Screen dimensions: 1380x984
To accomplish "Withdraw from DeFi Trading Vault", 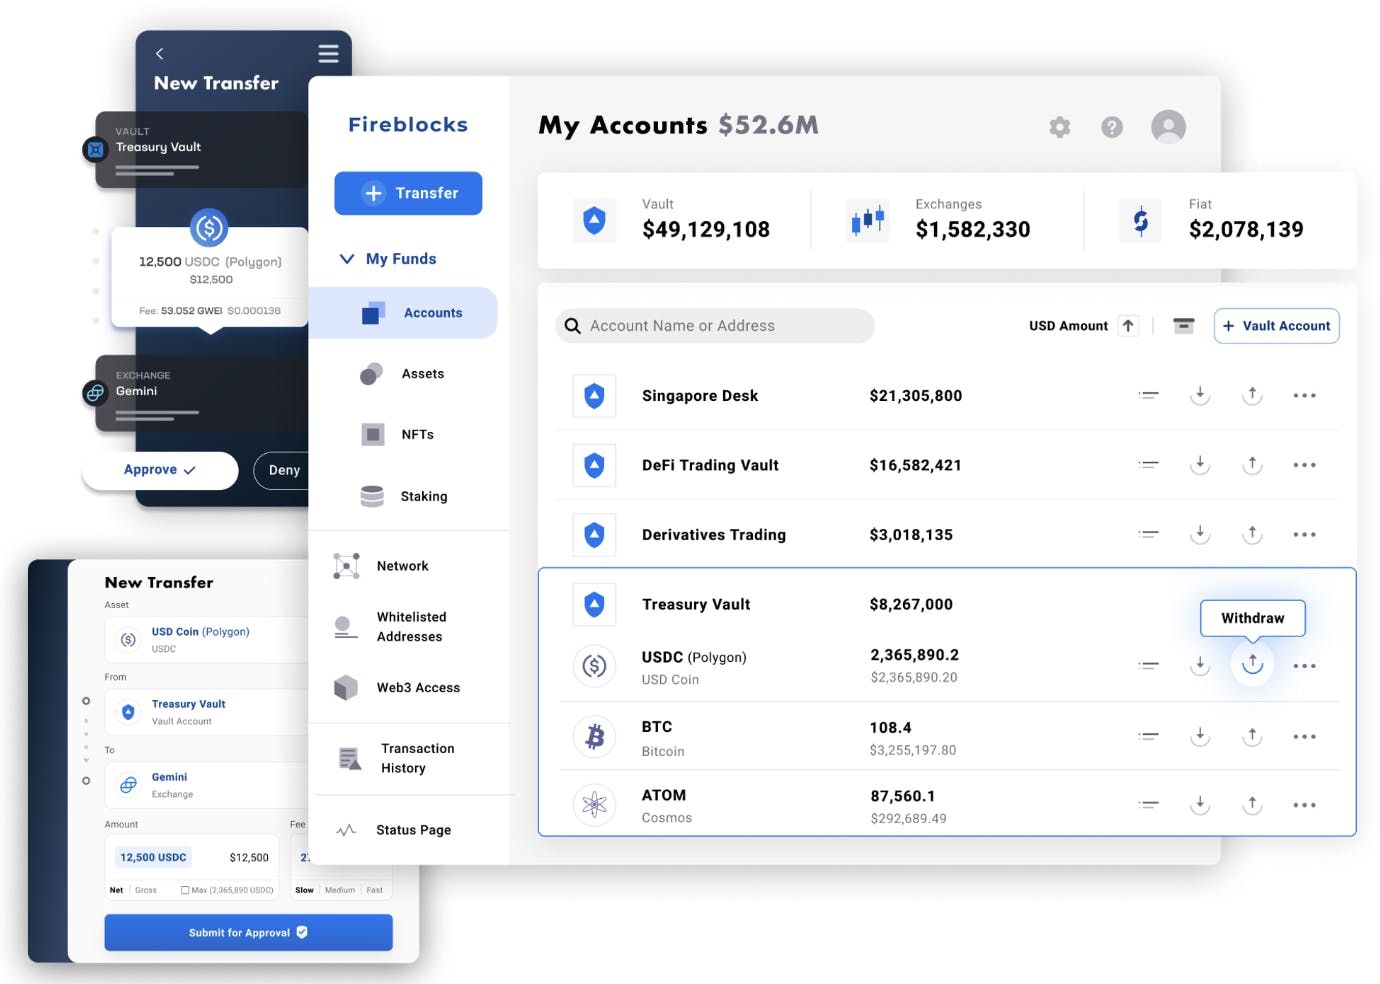I will point(1252,465).
